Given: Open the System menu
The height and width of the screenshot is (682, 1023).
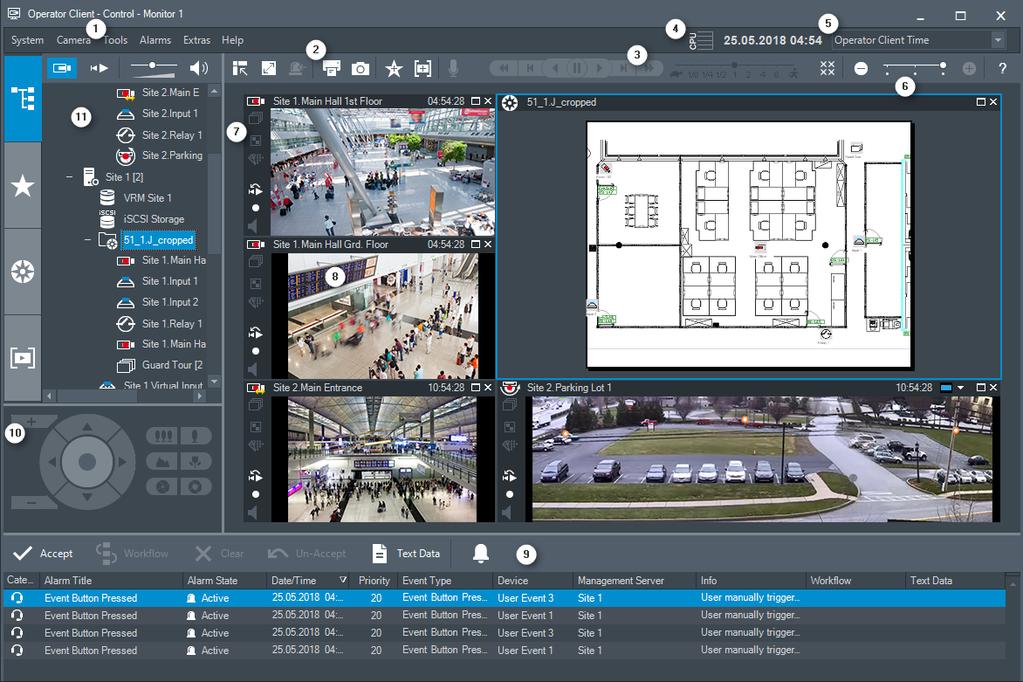Looking at the screenshot, I should [x=27, y=40].
